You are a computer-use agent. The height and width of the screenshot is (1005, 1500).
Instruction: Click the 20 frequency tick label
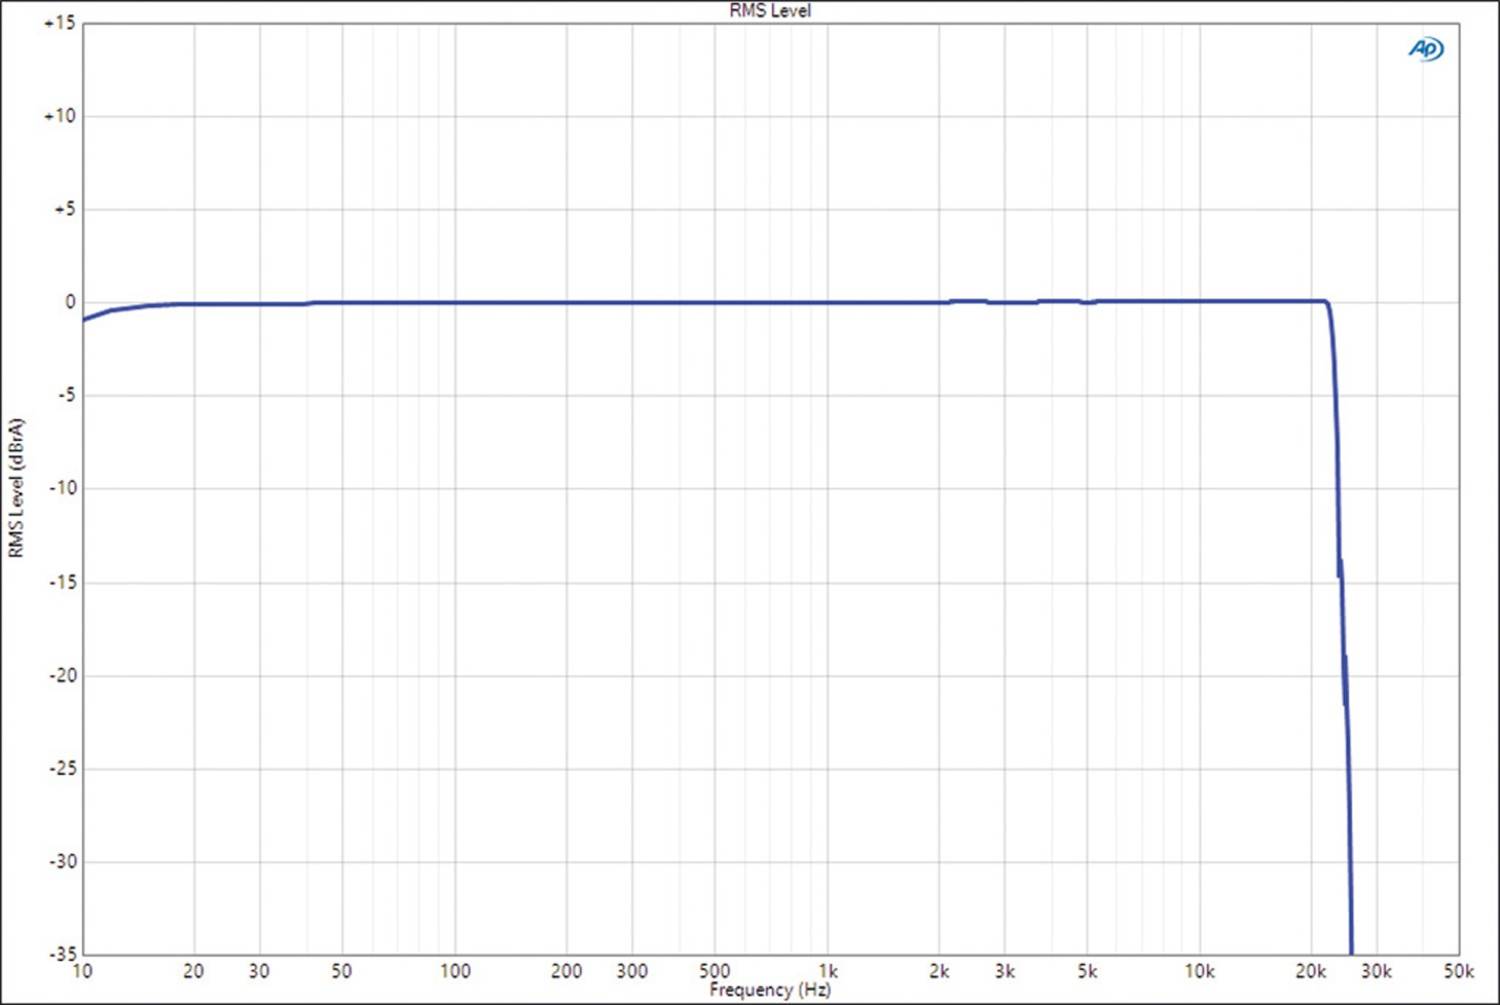pyautogui.click(x=194, y=971)
